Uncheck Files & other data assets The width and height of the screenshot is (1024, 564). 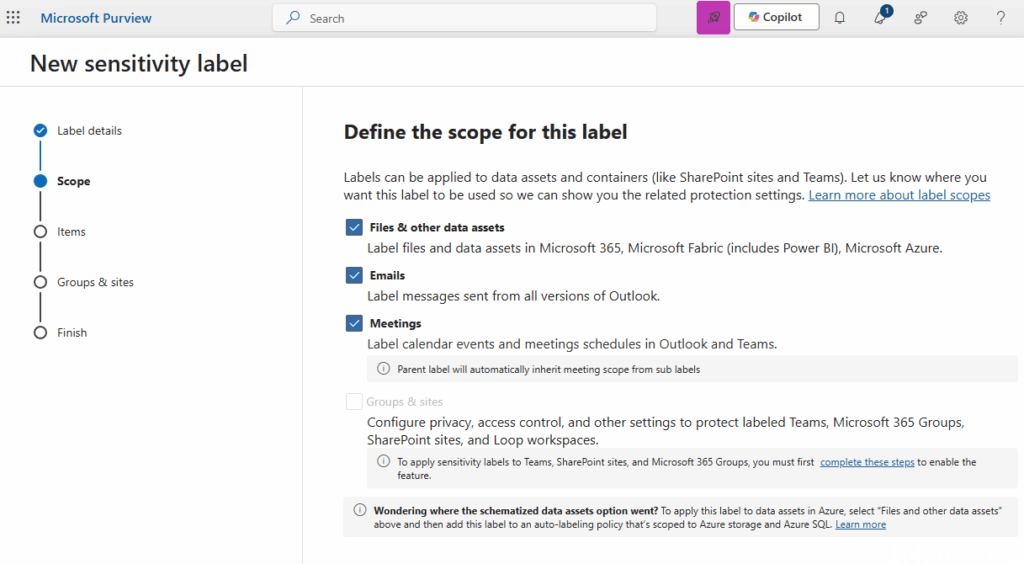pyautogui.click(x=354, y=227)
